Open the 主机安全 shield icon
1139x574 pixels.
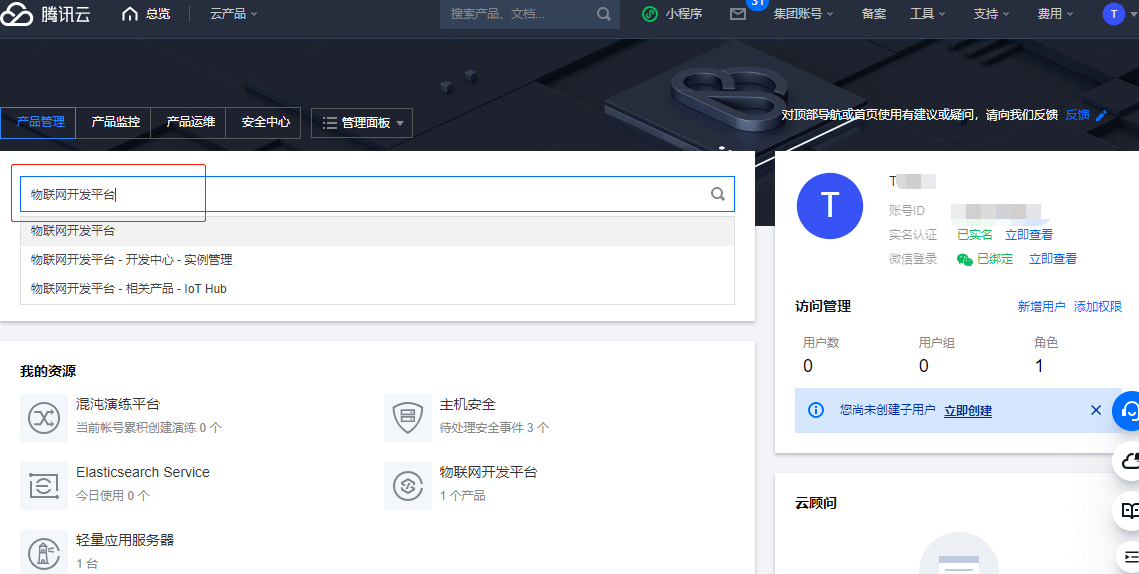pyautogui.click(x=408, y=417)
